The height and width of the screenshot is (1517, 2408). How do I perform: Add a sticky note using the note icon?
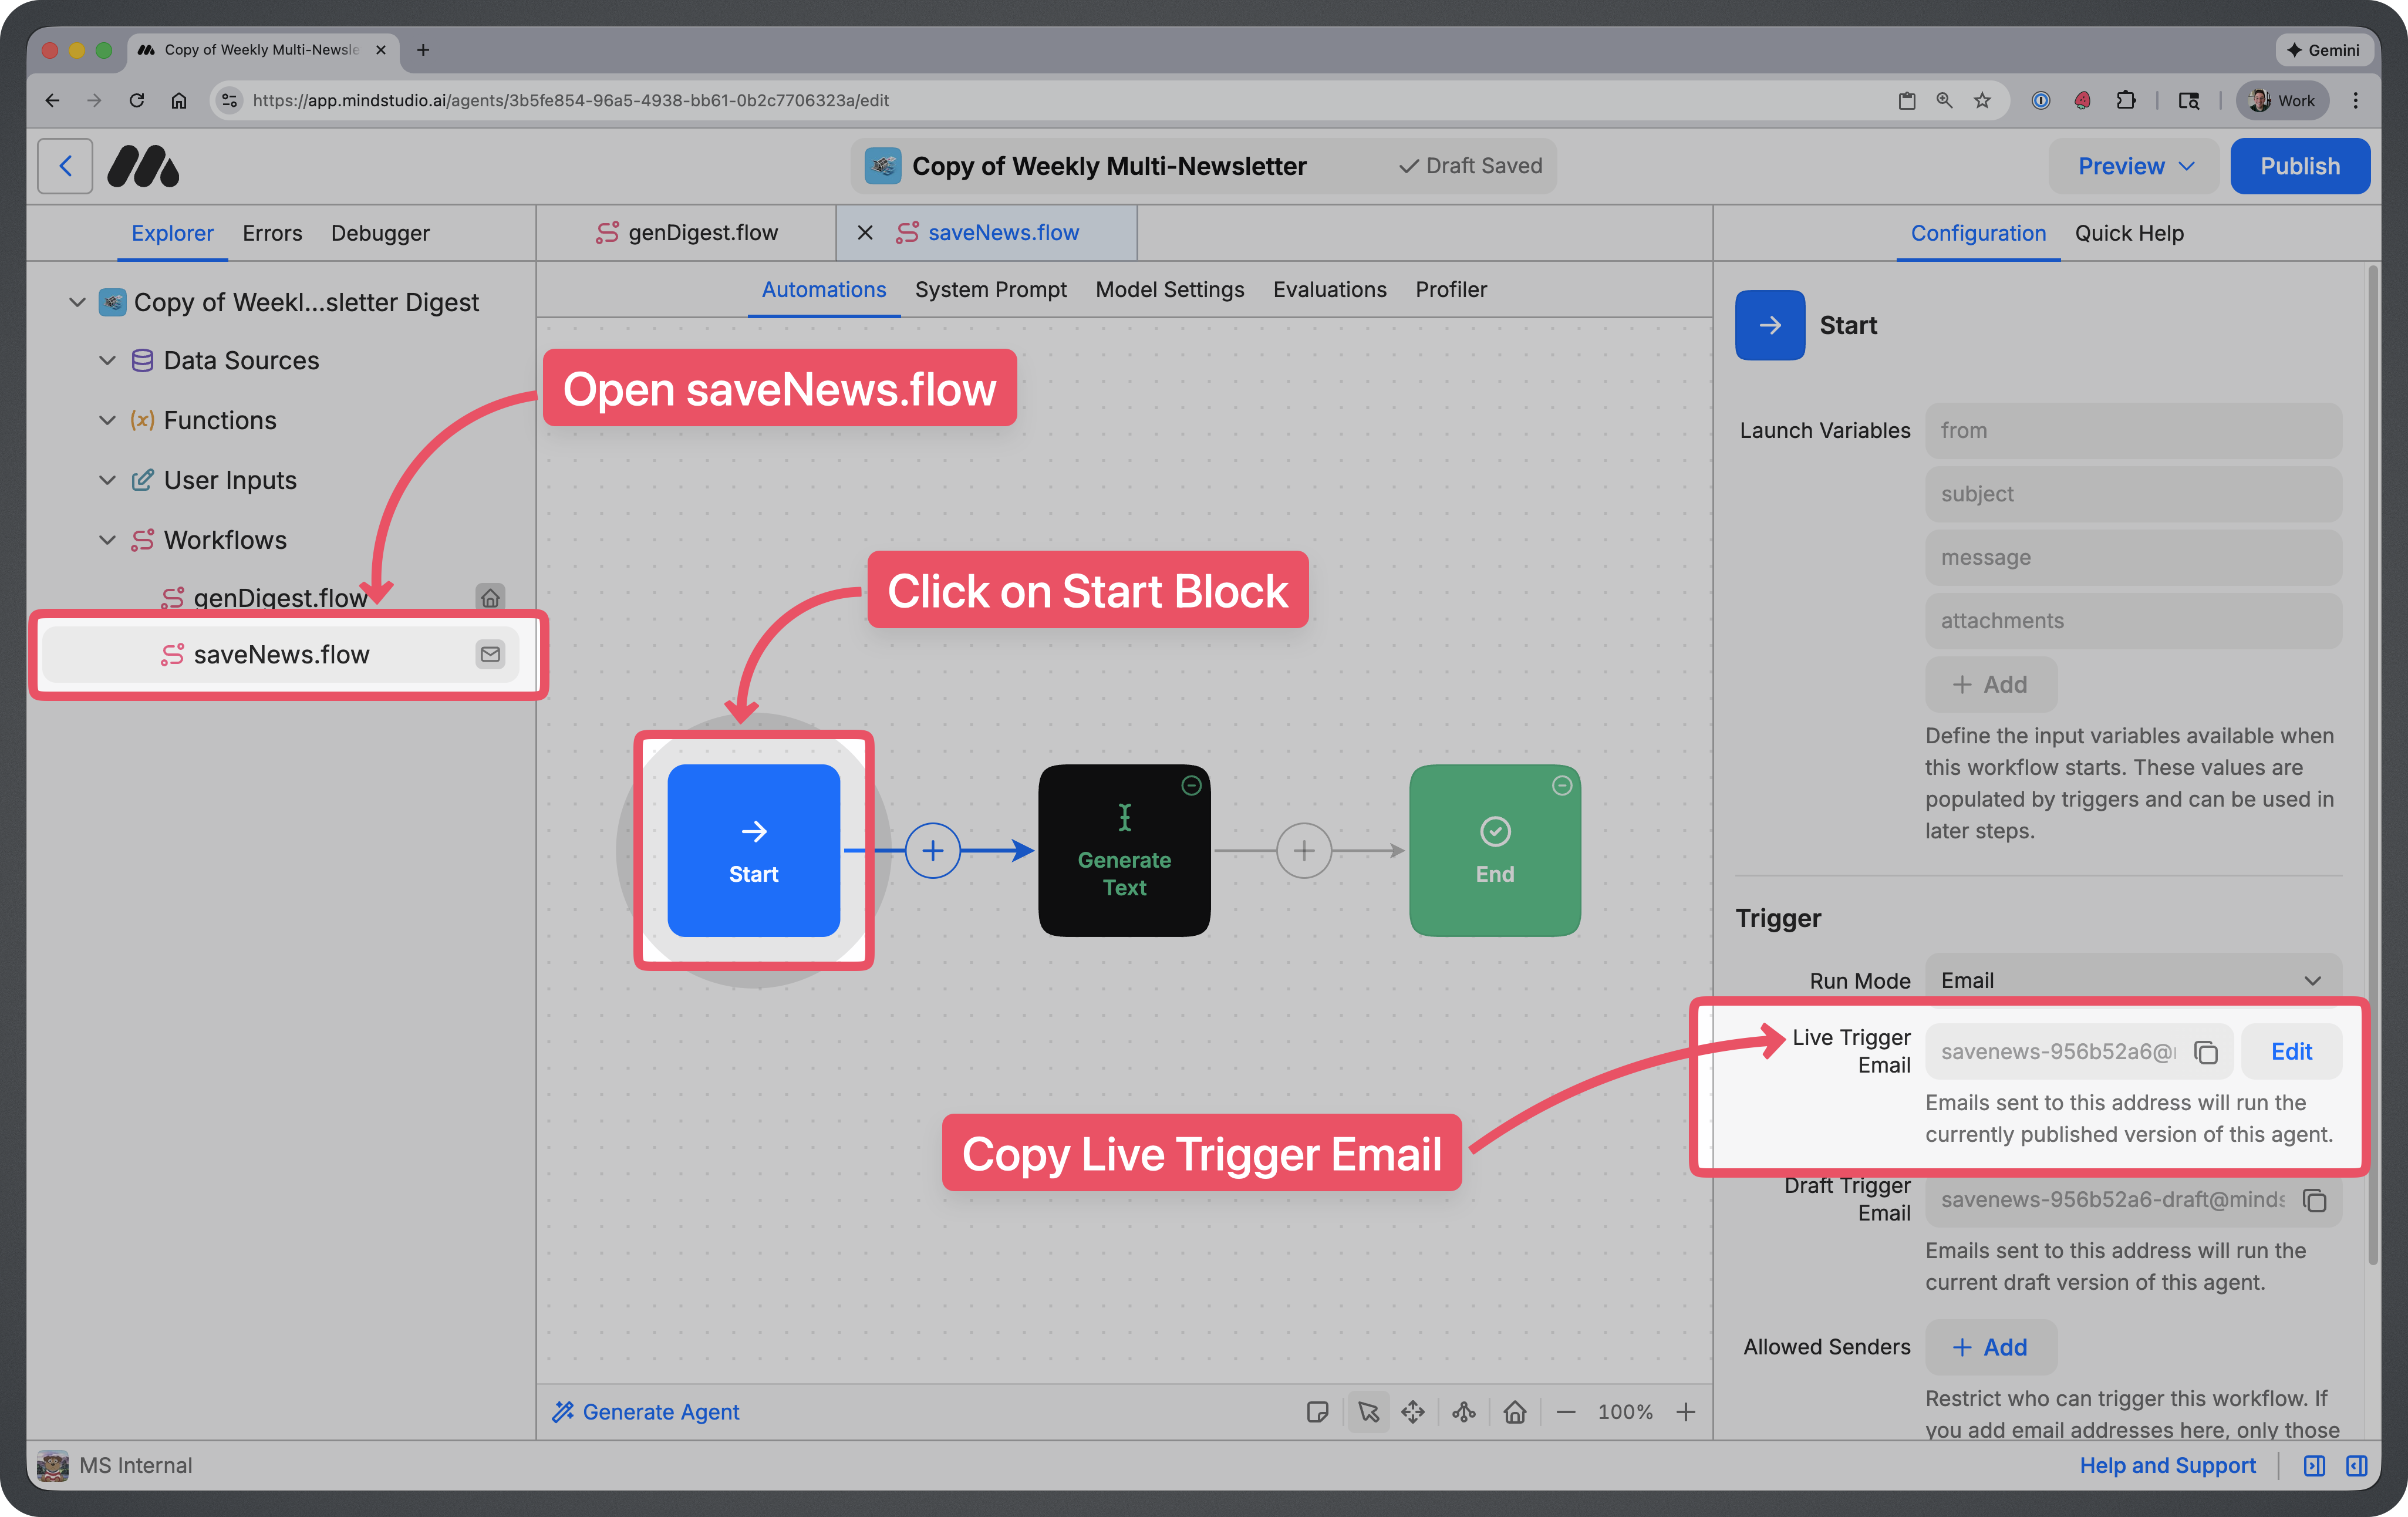(1318, 1412)
